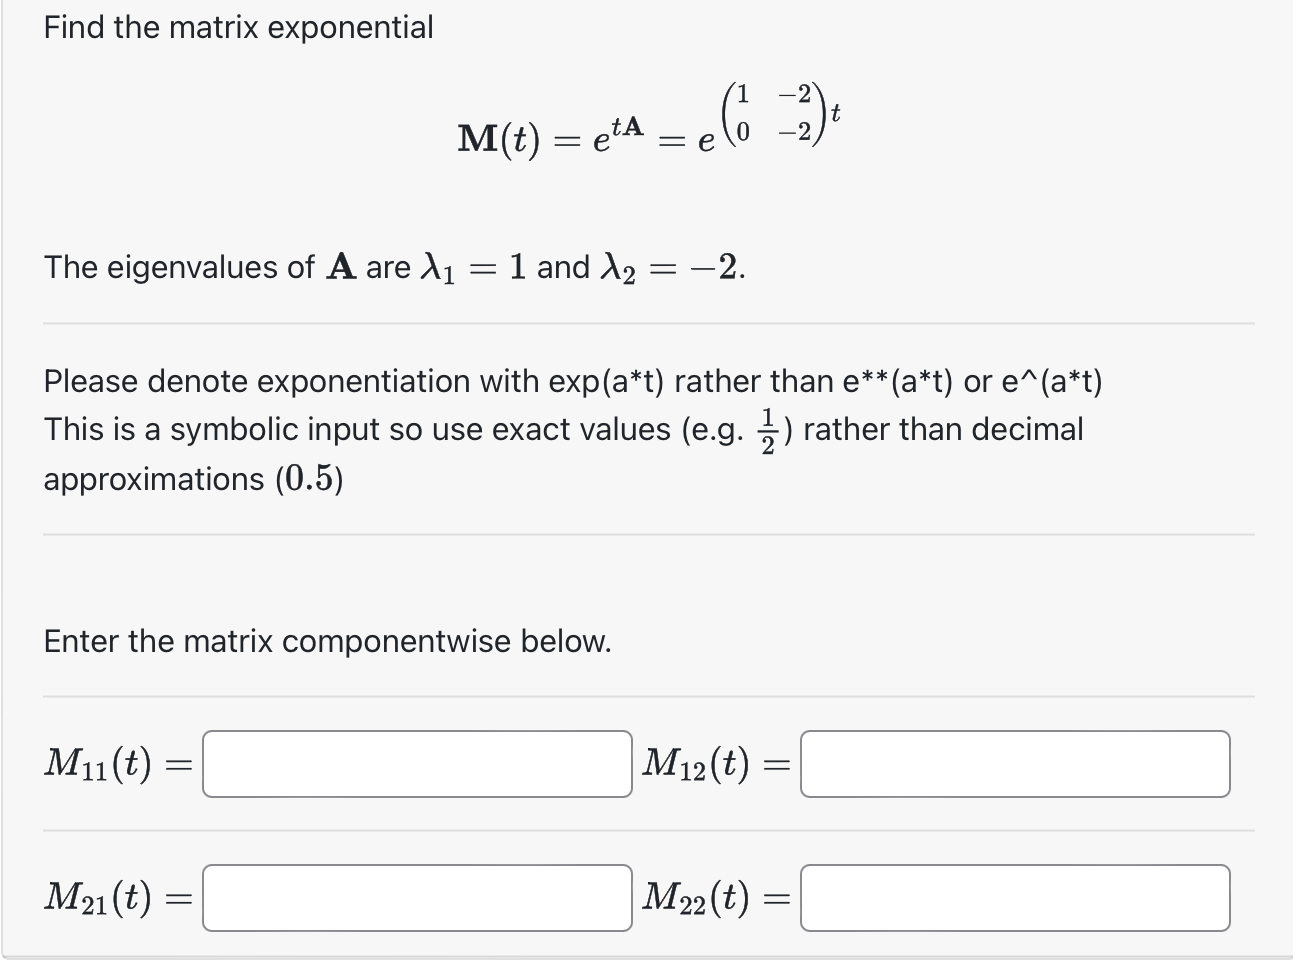The image size is (1293, 961).
Task: Click inside the bottom-right answer box
Action: coord(1014,899)
